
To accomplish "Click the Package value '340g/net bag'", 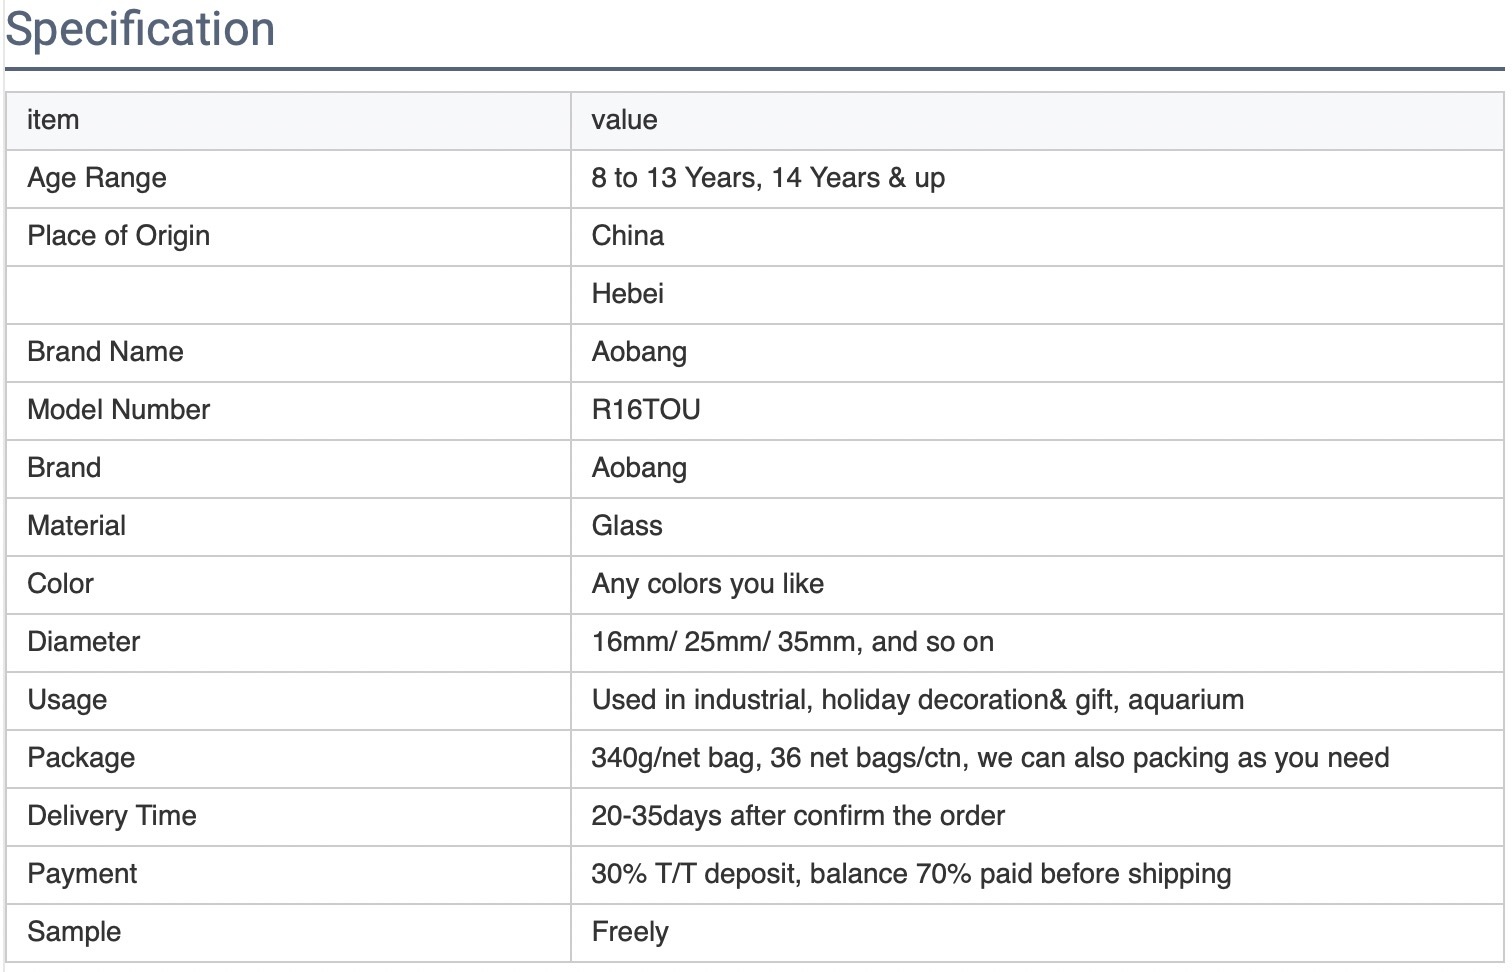I will [674, 758].
